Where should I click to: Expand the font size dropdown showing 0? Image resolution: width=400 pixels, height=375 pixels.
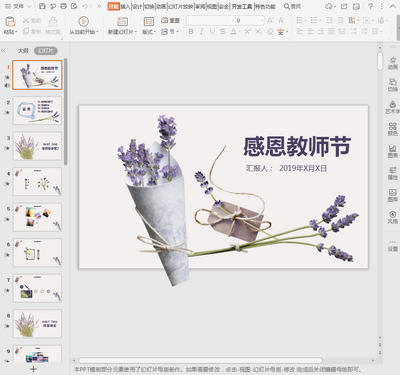point(262,21)
